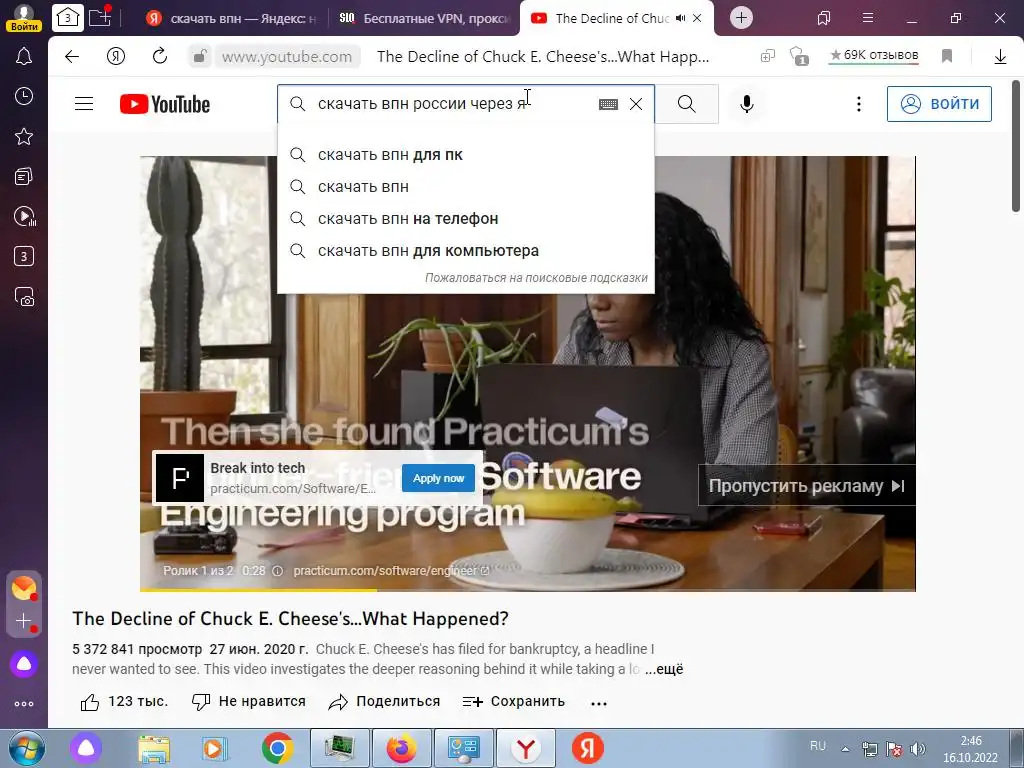Click the 'ВОЙТИ' sign-in button

click(939, 104)
